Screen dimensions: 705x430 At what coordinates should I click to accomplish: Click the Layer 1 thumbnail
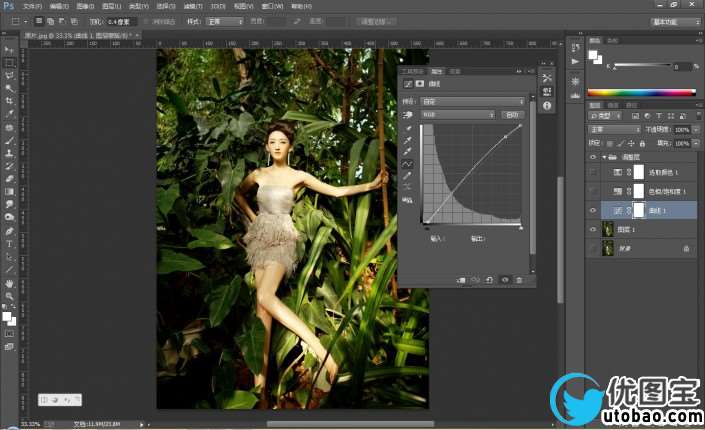pyautogui.click(x=608, y=229)
